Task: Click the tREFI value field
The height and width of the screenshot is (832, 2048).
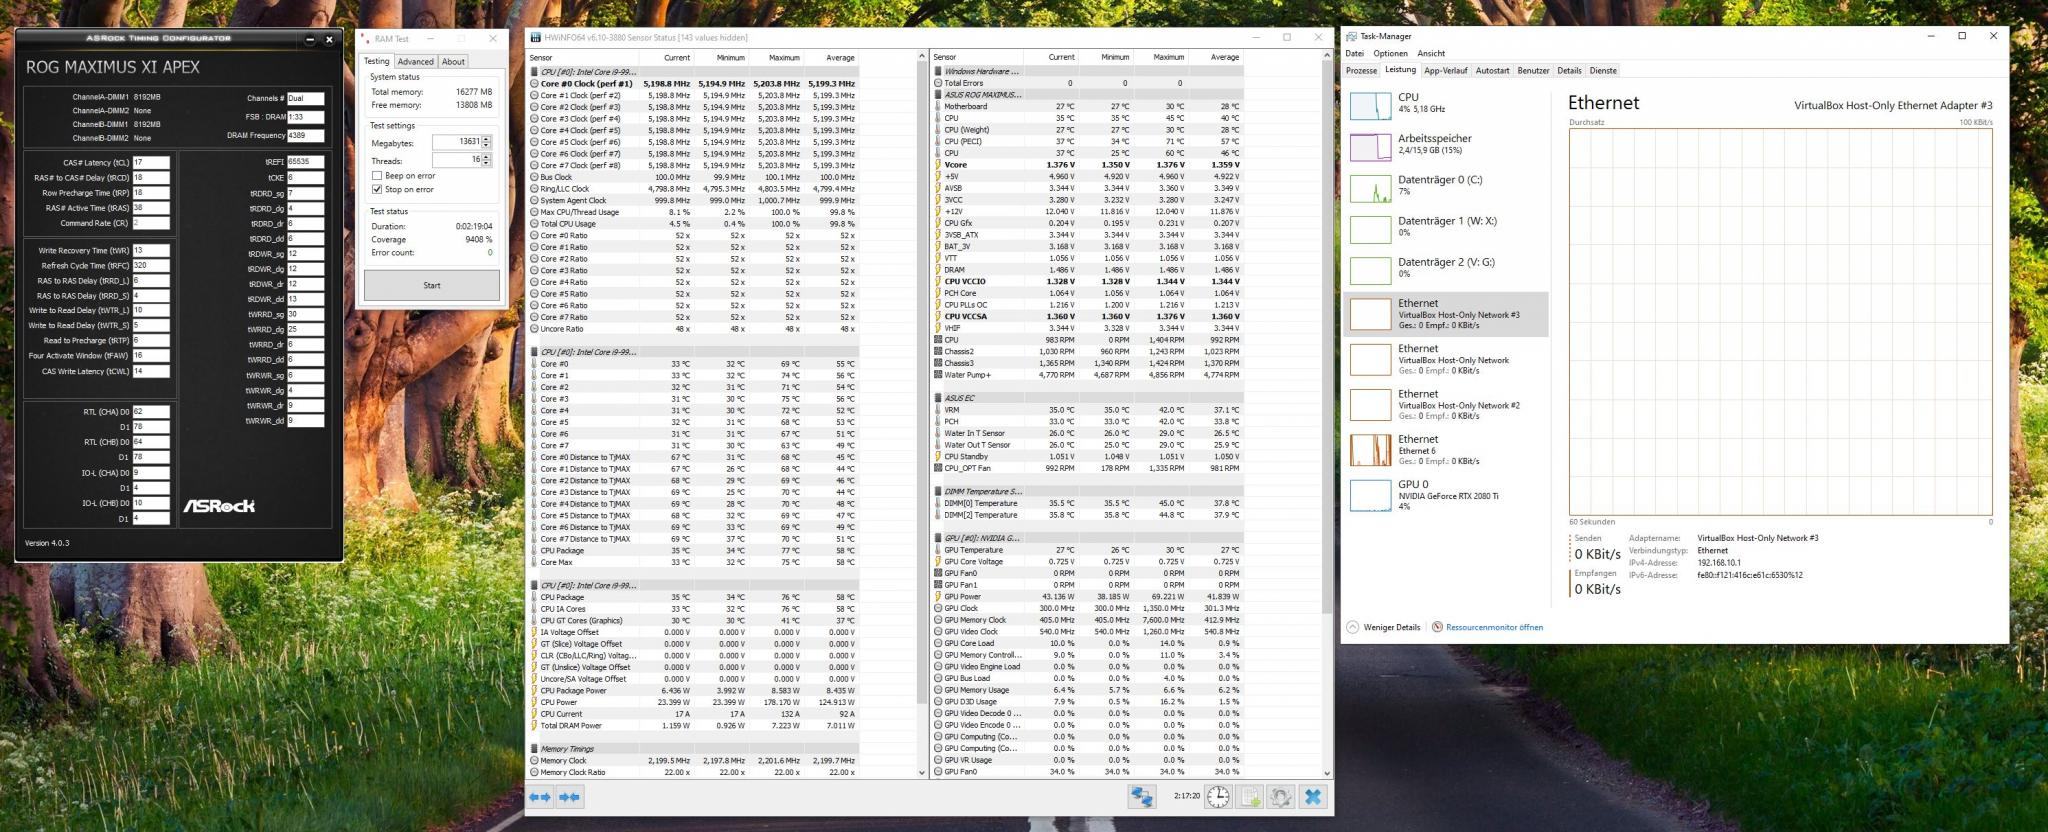Action: coord(305,162)
